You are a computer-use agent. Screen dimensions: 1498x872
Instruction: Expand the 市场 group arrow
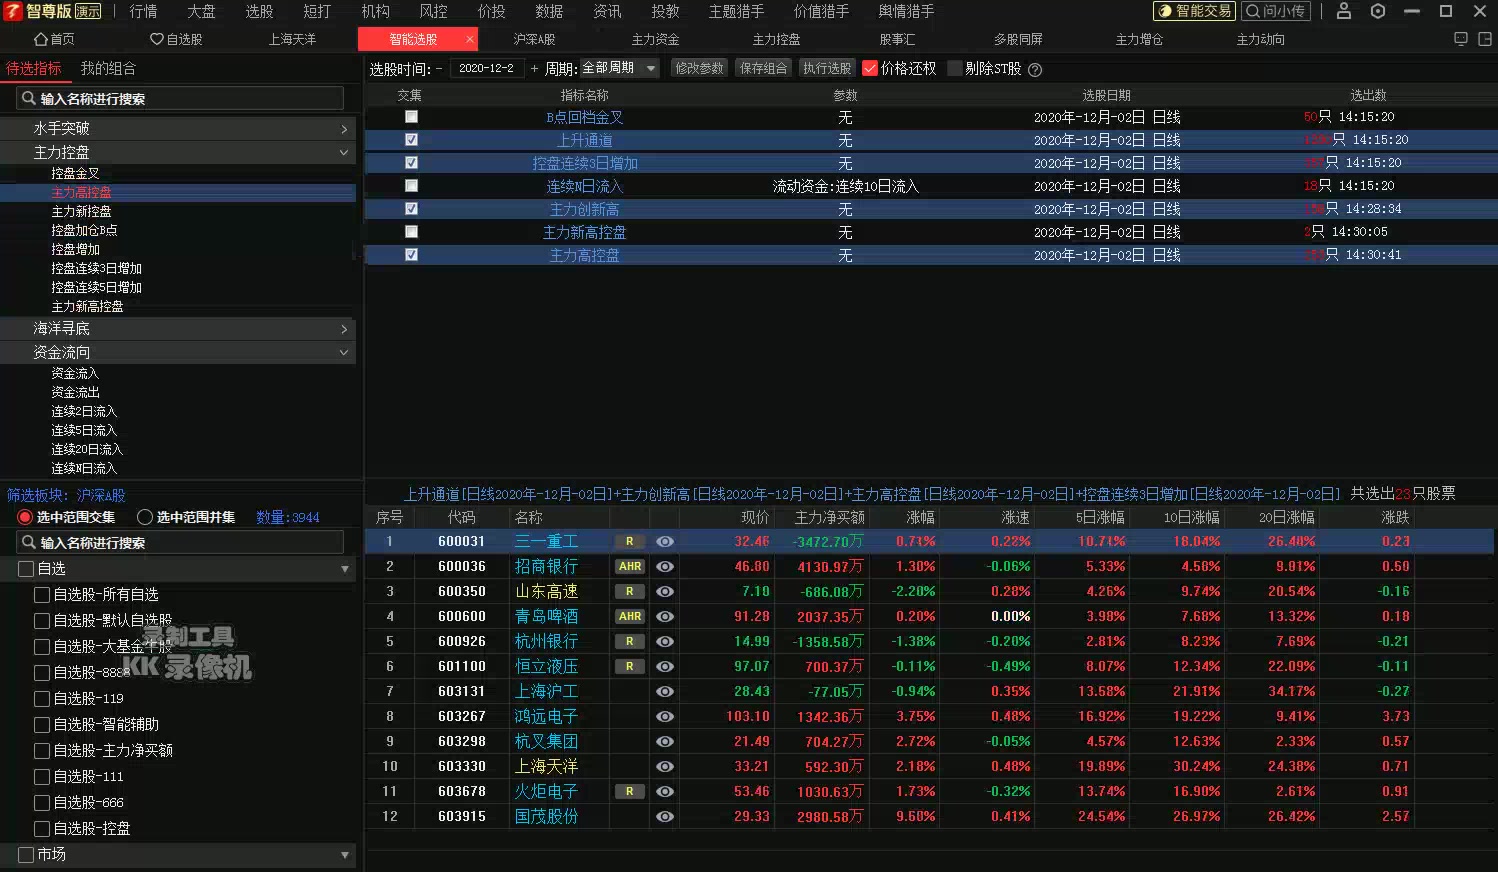[x=345, y=855]
